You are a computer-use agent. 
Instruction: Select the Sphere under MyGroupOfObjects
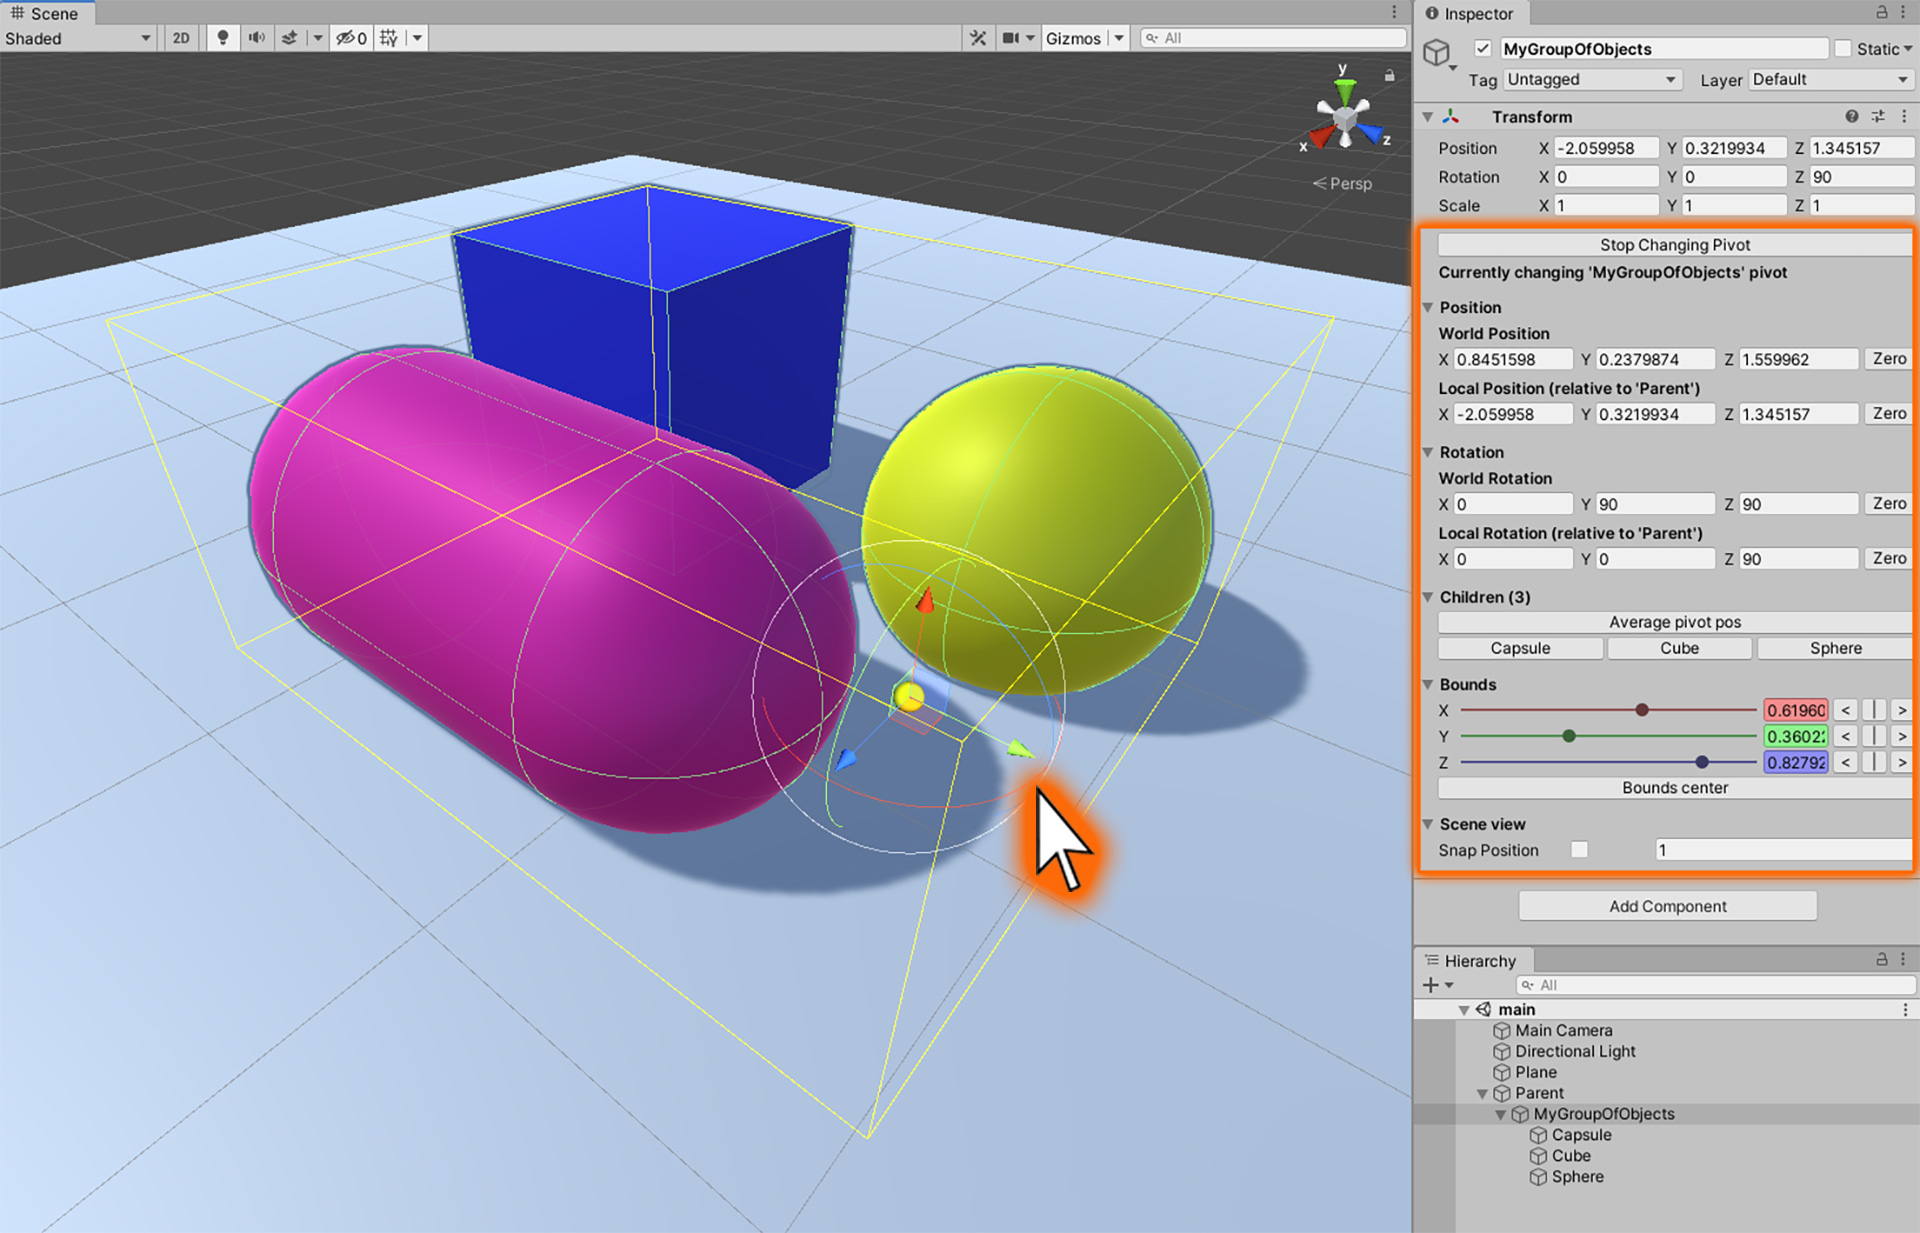(1576, 1177)
